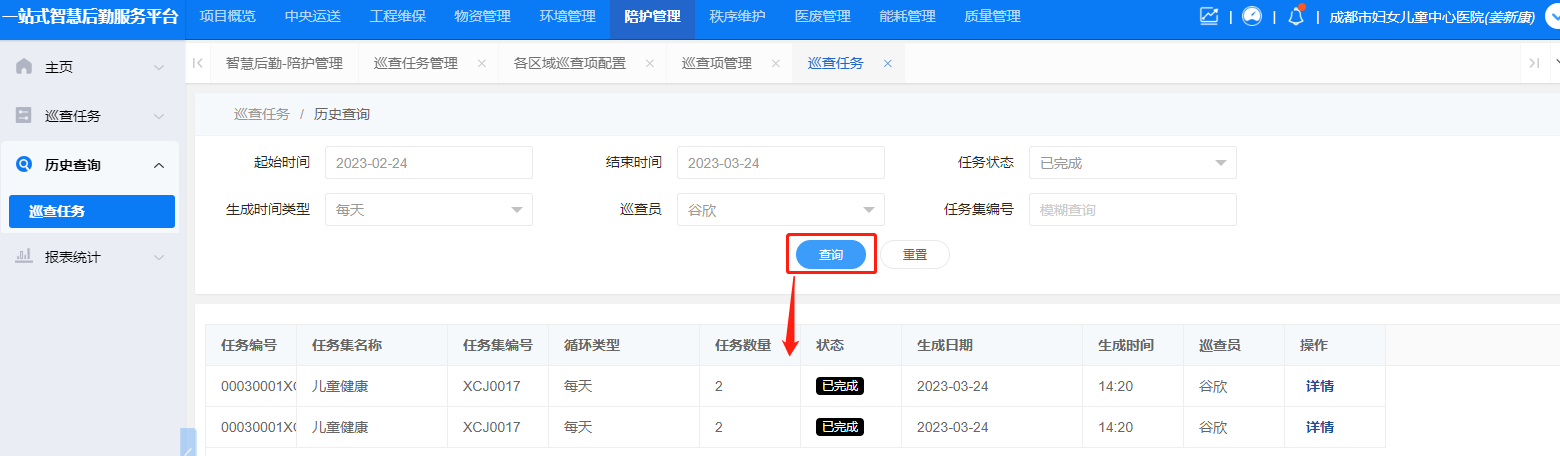The width and height of the screenshot is (1560, 456).
Task: Click the 巡查任务 breadcrumb link
Action: (262, 114)
